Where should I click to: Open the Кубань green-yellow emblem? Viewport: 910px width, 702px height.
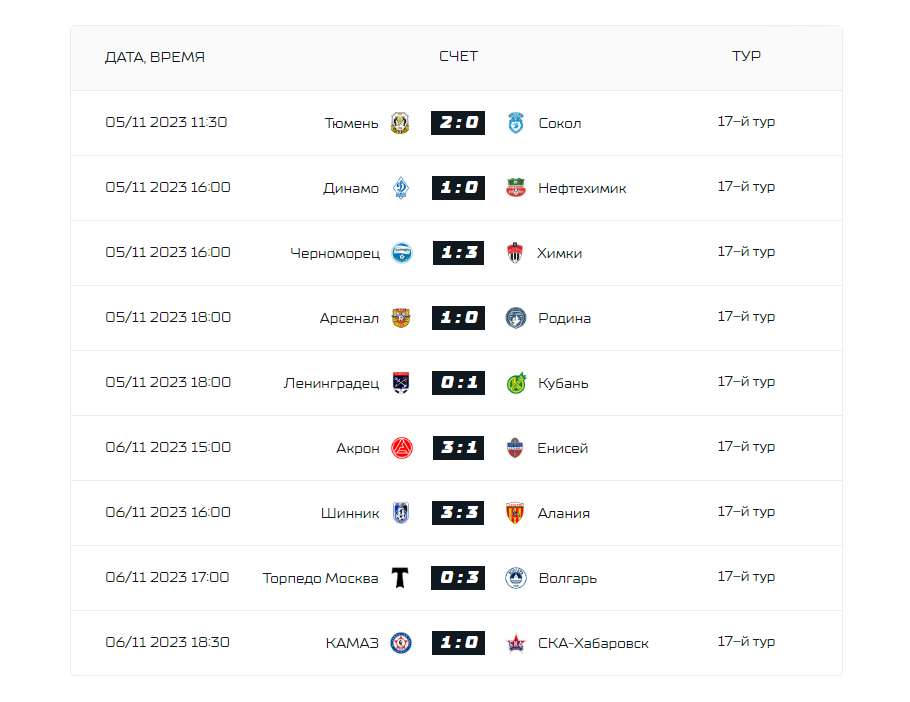point(517,383)
